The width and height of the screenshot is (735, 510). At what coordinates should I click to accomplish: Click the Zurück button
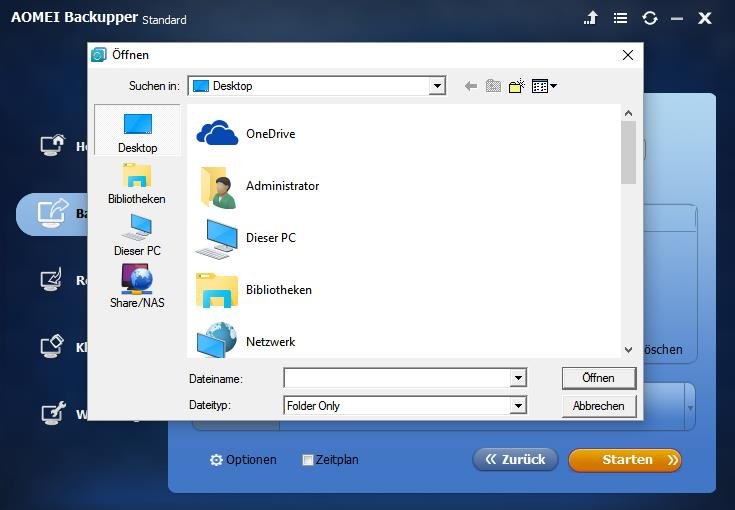(515, 459)
